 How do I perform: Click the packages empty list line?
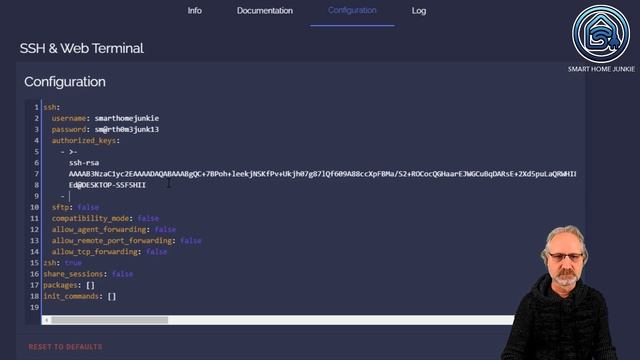pos(69,285)
